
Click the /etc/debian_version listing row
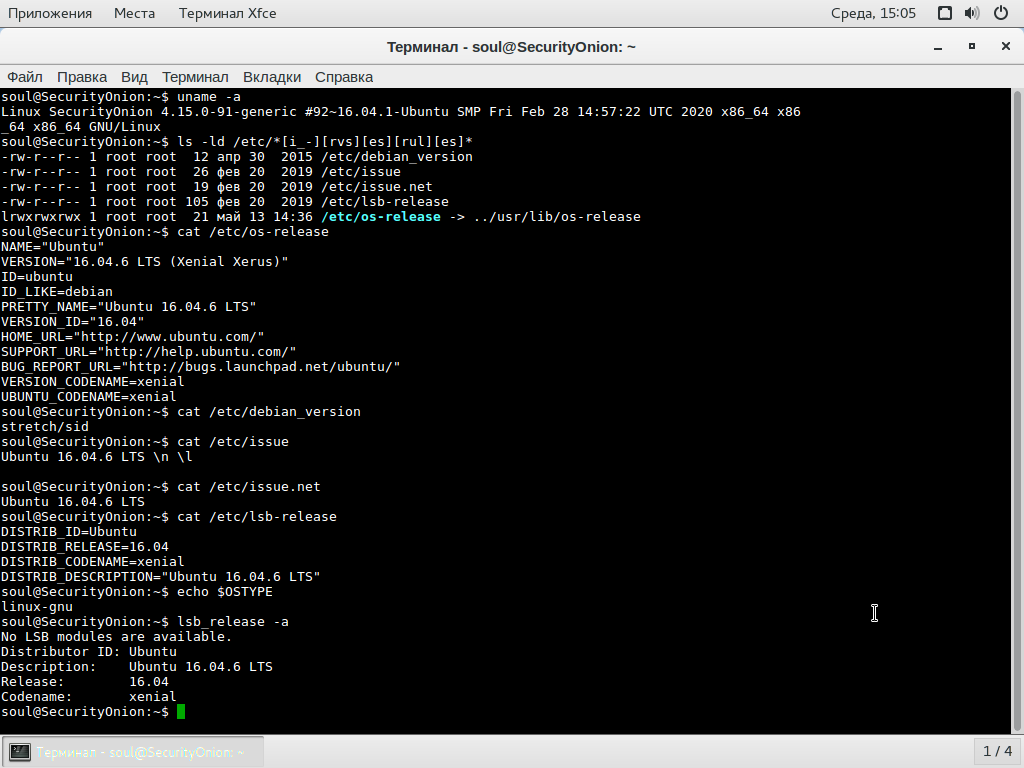(237, 157)
